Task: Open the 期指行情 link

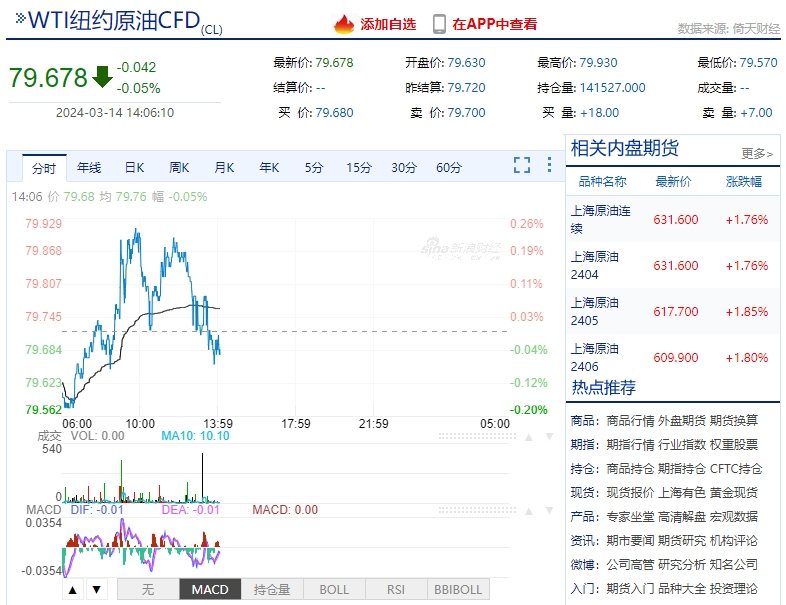Action: 630,445
